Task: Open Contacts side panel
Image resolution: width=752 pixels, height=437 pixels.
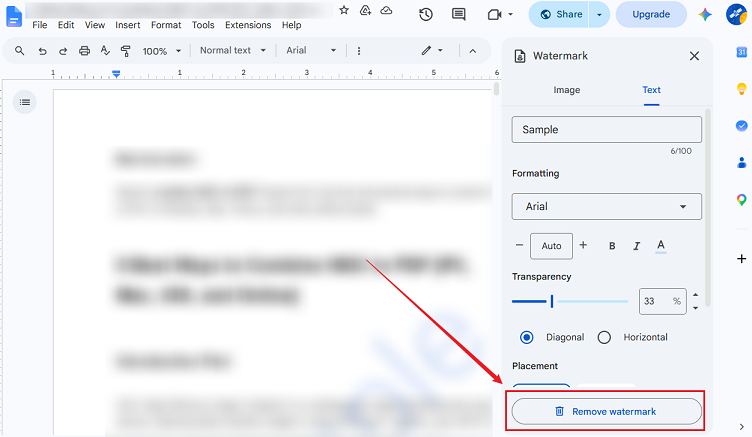Action: 741,163
